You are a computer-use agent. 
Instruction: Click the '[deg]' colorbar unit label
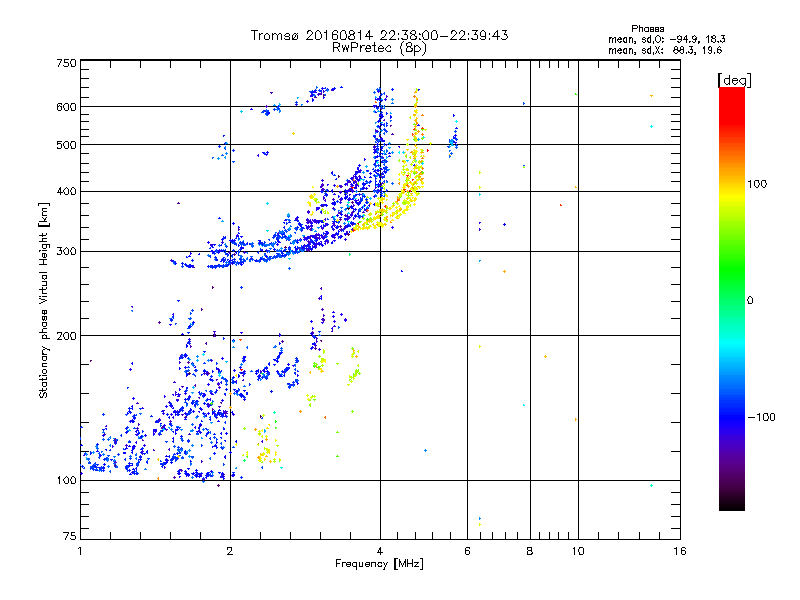(734, 80)
